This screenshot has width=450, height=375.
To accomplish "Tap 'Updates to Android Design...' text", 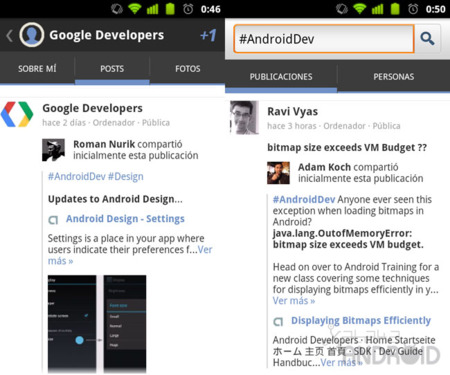I will tap(115, 199).
